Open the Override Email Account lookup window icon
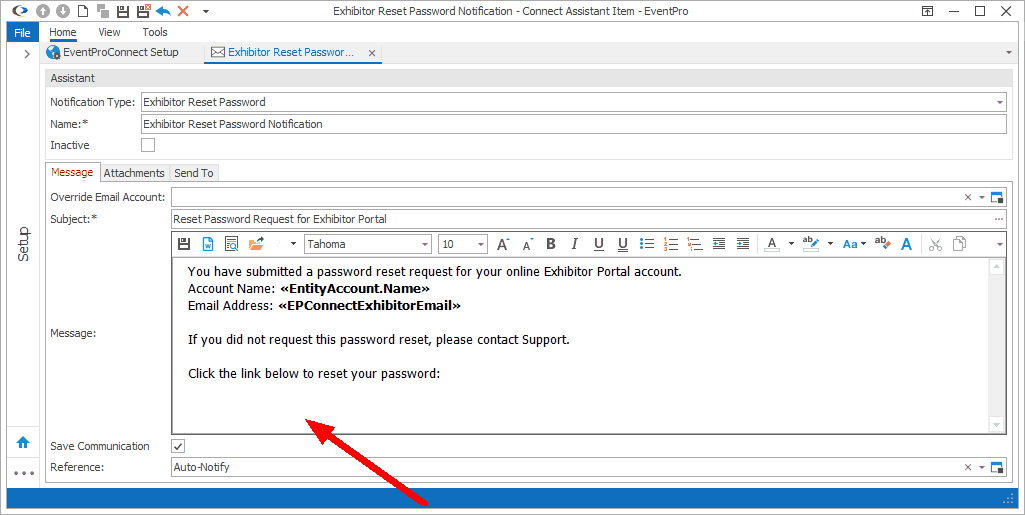Viewport: 1025px width, 515px height. coord(997,197)
